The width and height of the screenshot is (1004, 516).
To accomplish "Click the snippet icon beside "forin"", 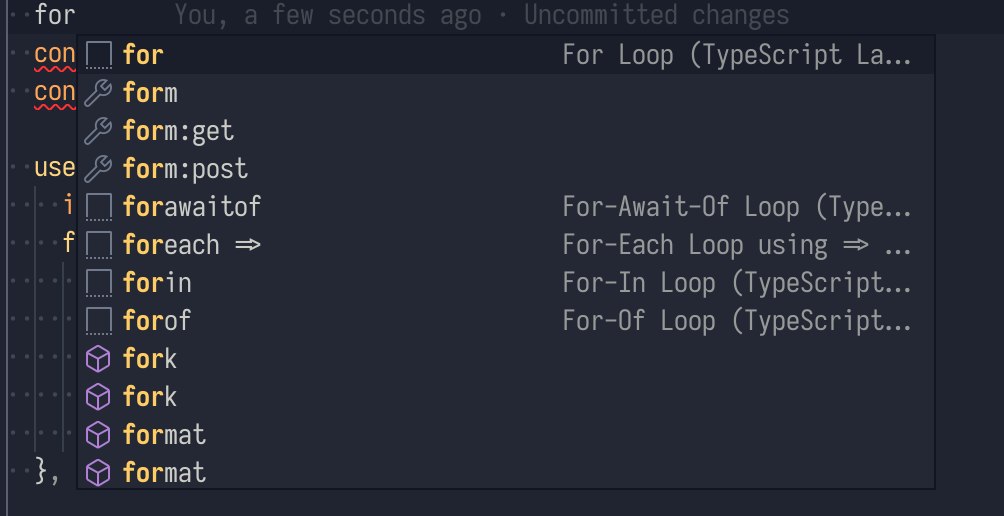I will click(99, 283).
